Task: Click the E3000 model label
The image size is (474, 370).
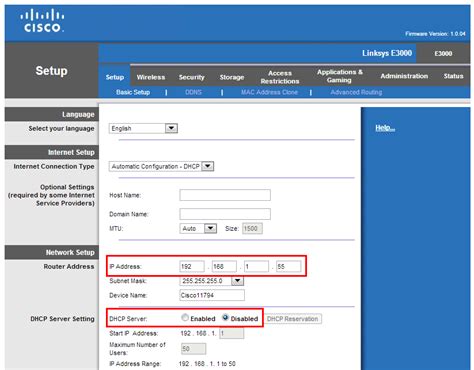Action: click(x=443, y=53)
